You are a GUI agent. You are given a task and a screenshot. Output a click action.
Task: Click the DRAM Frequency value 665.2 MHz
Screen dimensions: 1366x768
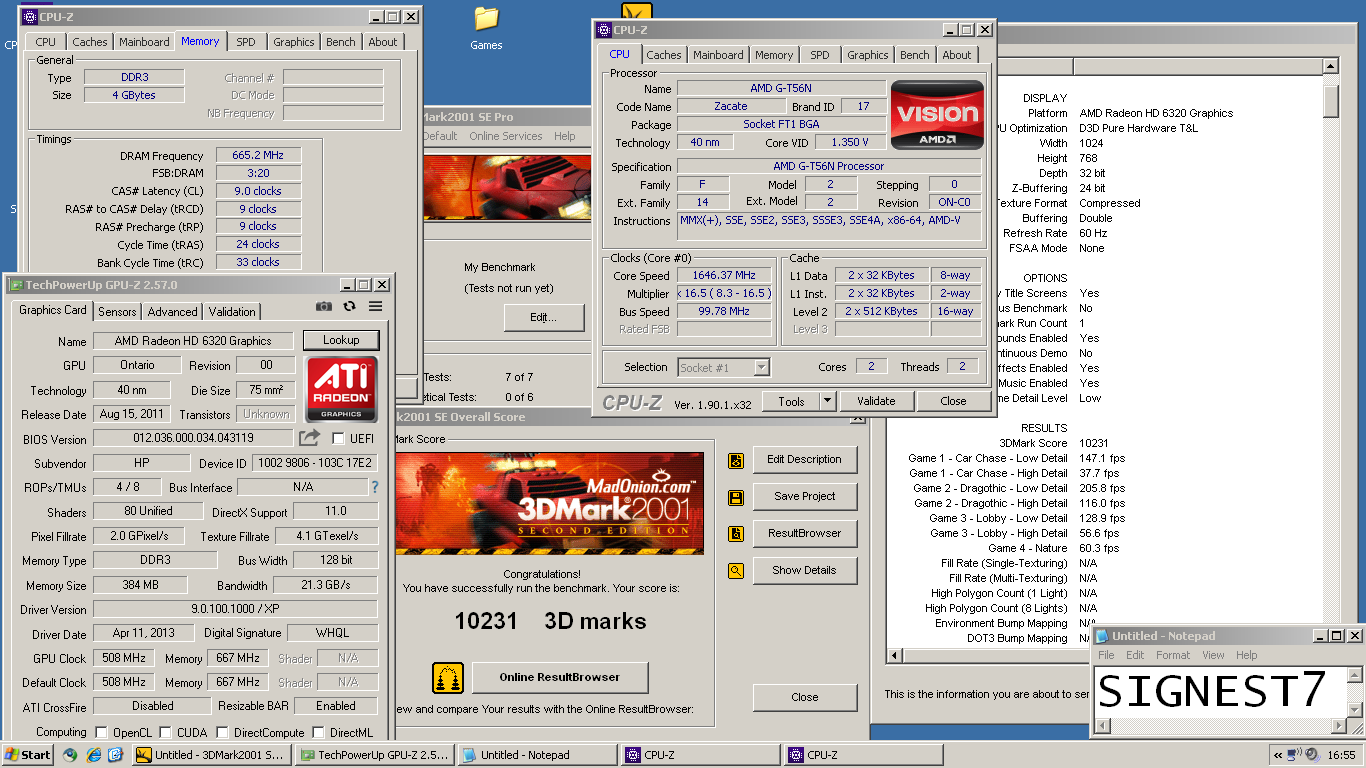(257, 156)
